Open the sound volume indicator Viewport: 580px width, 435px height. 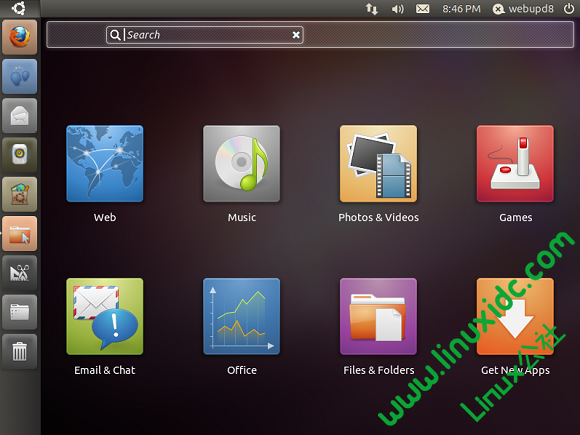[x=397, y=9]
